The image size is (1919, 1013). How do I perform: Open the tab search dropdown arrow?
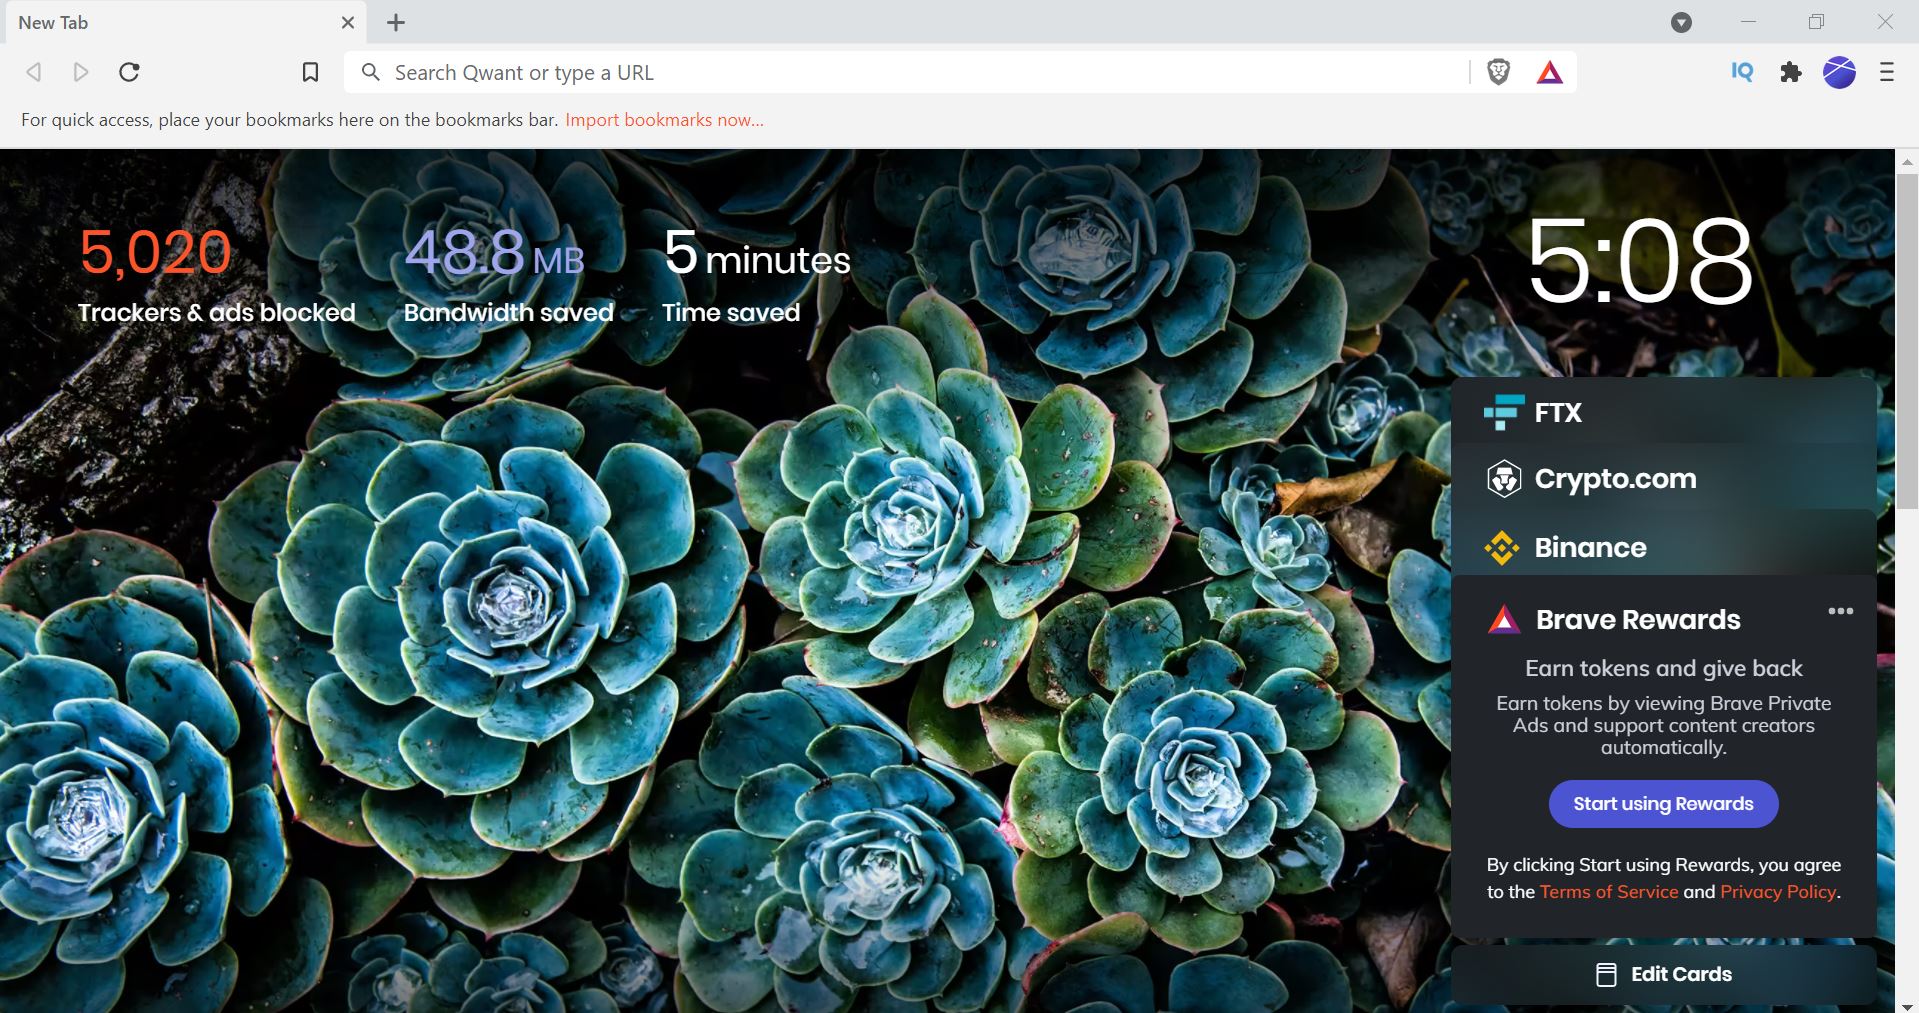pos(1682,22)
